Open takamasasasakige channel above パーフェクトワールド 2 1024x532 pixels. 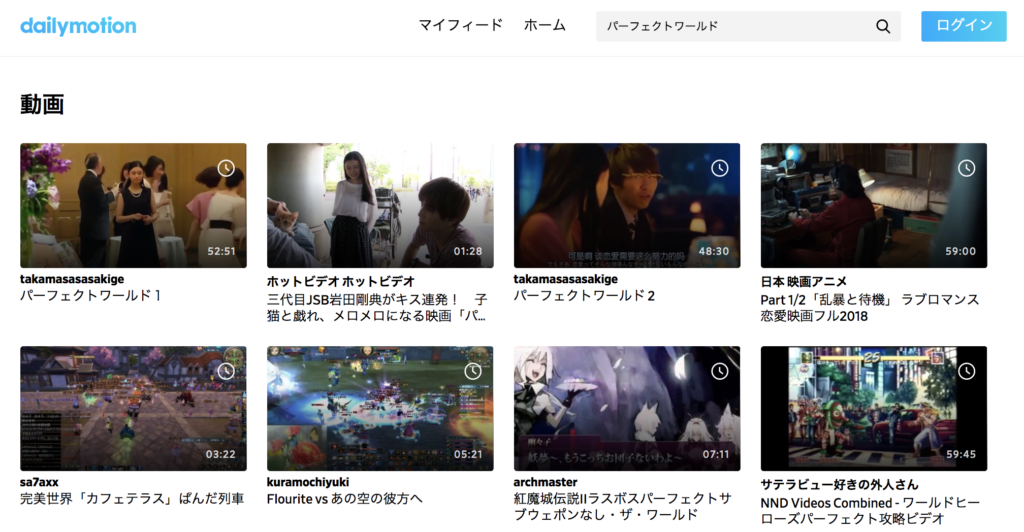(x=566, y=279)
